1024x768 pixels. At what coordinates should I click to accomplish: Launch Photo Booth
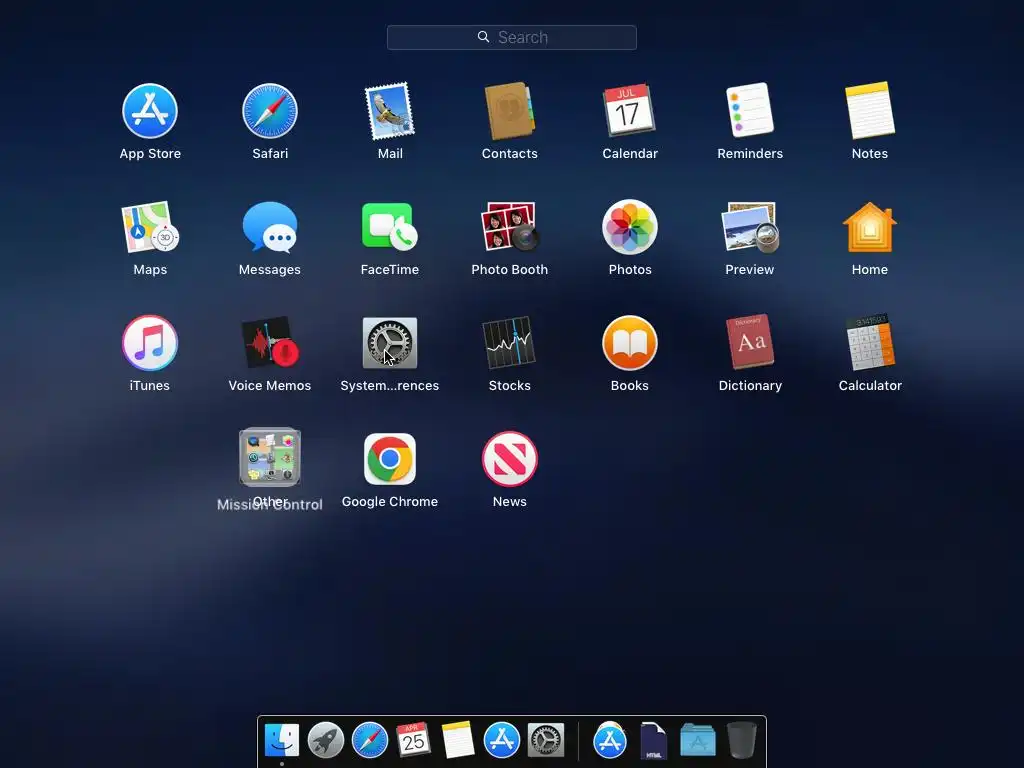509,227
